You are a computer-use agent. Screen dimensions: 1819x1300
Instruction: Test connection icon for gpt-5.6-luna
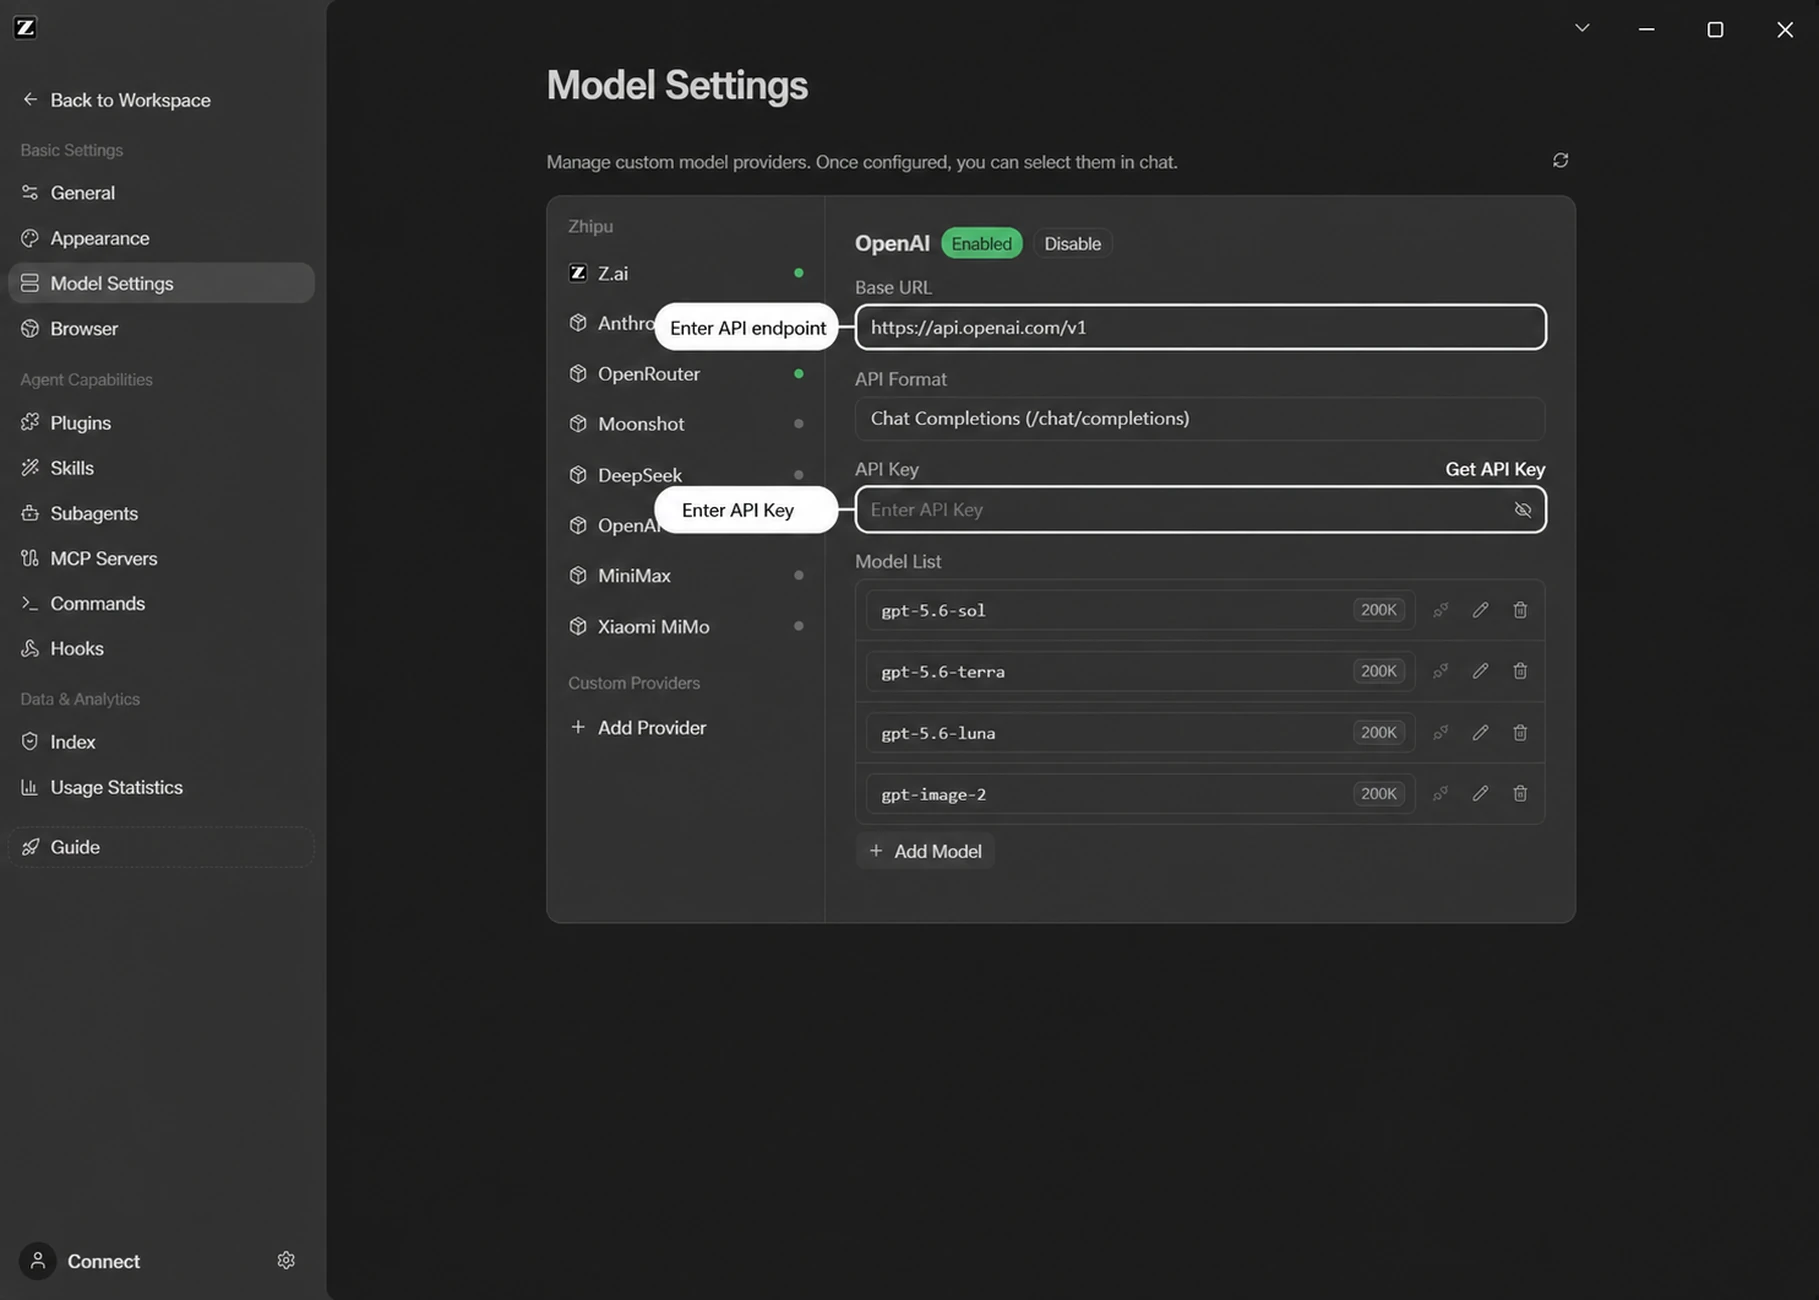click(x=1441, y=733)
